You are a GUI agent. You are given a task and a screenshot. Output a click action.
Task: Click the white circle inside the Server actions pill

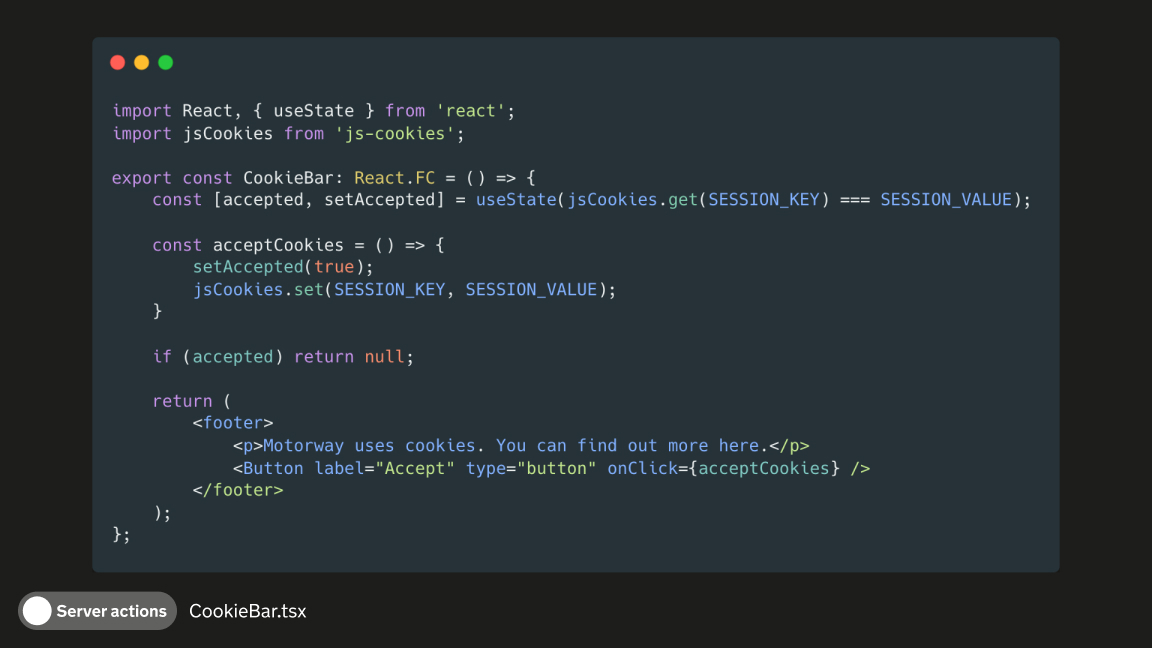click(38, 611)
